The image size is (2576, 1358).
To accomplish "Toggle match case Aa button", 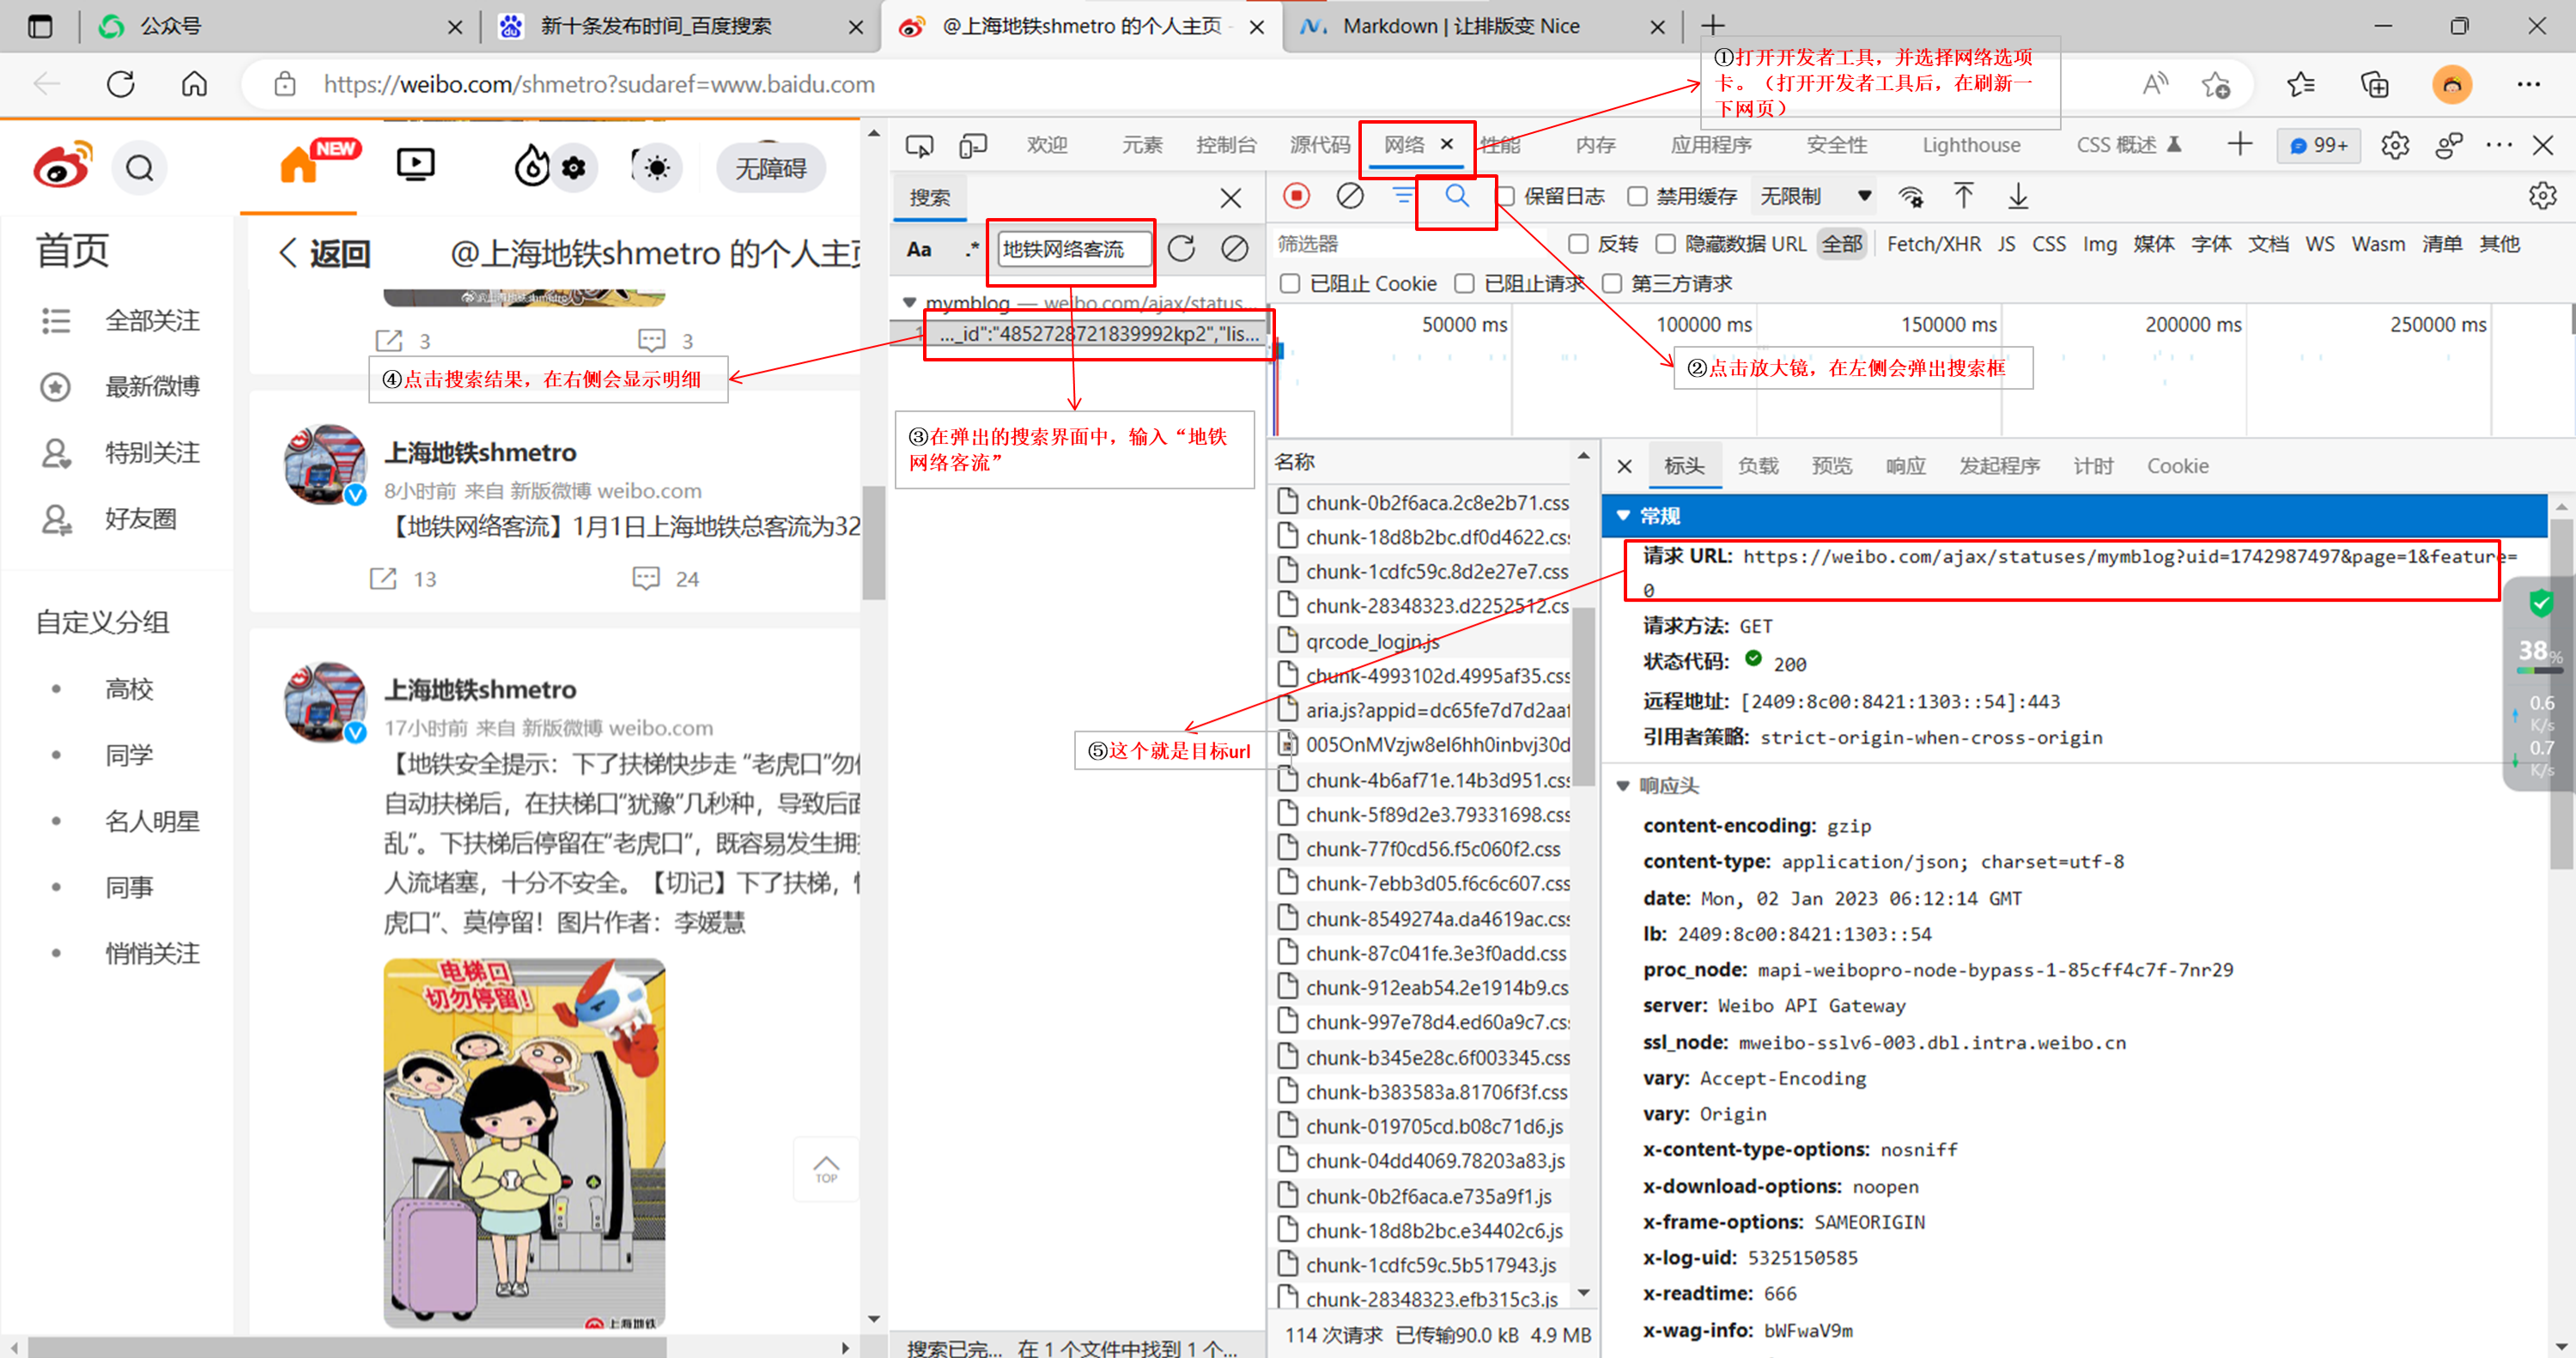I will [x=919, y=249].
